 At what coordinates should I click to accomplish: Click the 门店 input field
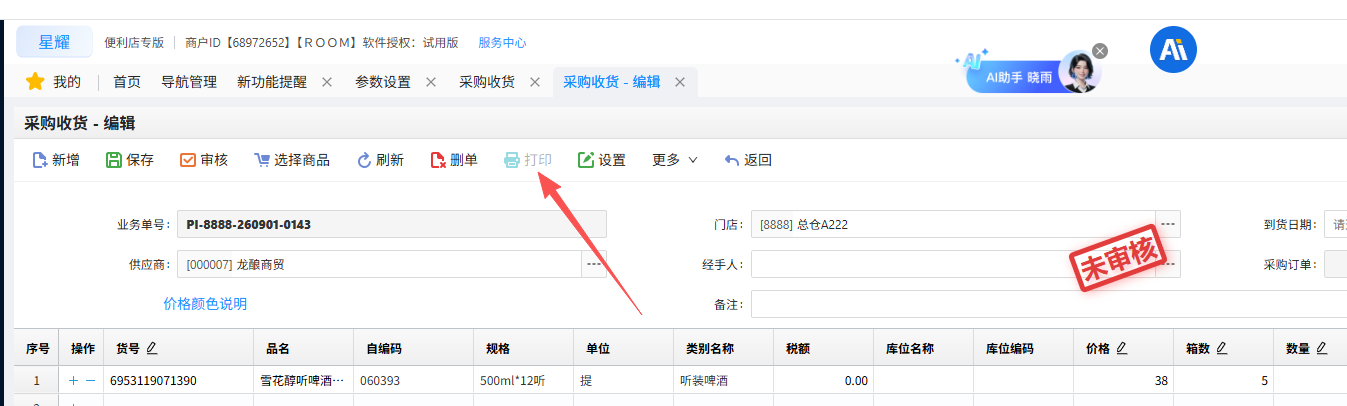pyautogui.click(x=953, y=224)
